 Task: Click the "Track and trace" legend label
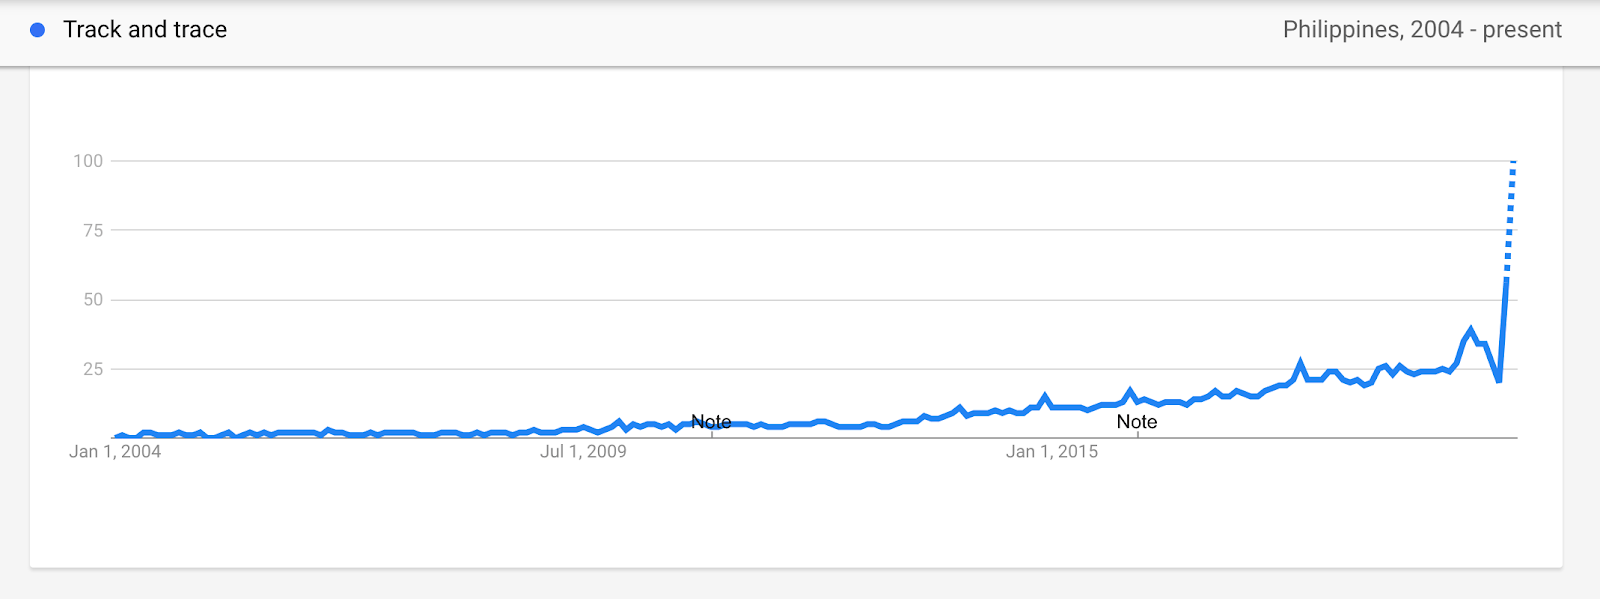pos(145,30)
